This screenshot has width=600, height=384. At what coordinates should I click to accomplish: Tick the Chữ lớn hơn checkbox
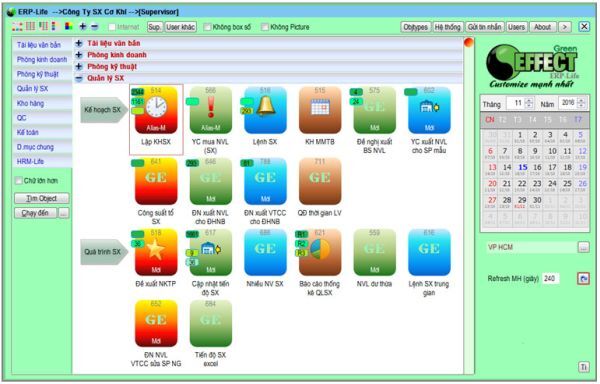pos(18,181)
